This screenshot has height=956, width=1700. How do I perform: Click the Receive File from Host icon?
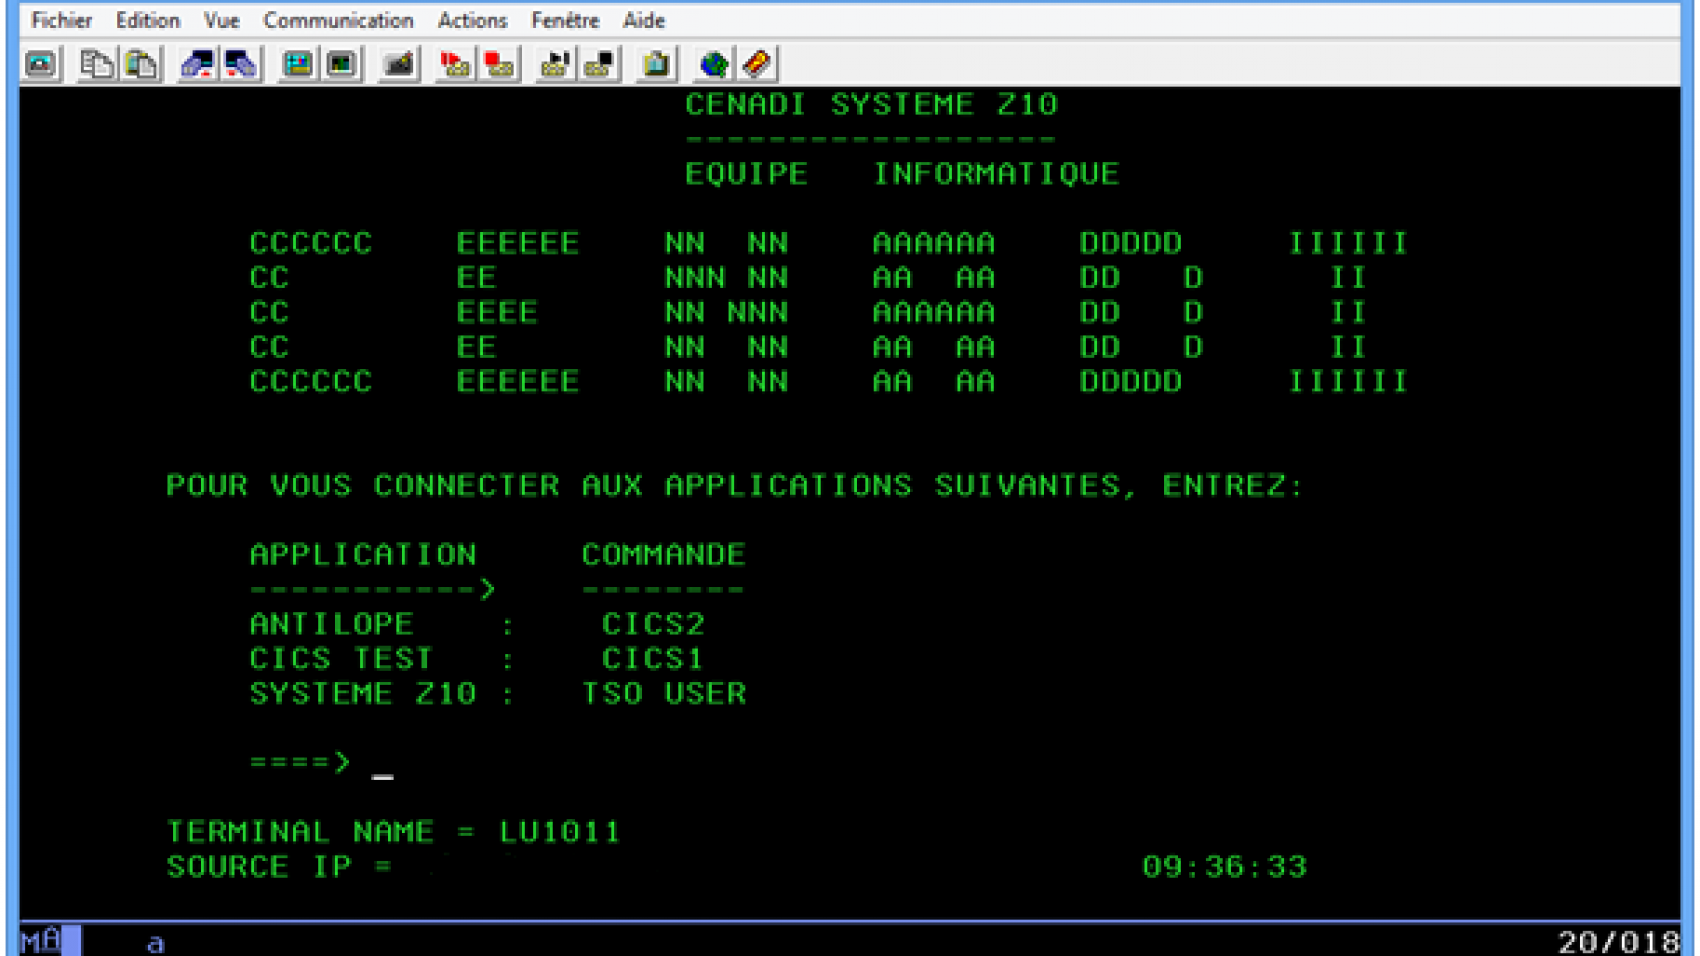241,64
